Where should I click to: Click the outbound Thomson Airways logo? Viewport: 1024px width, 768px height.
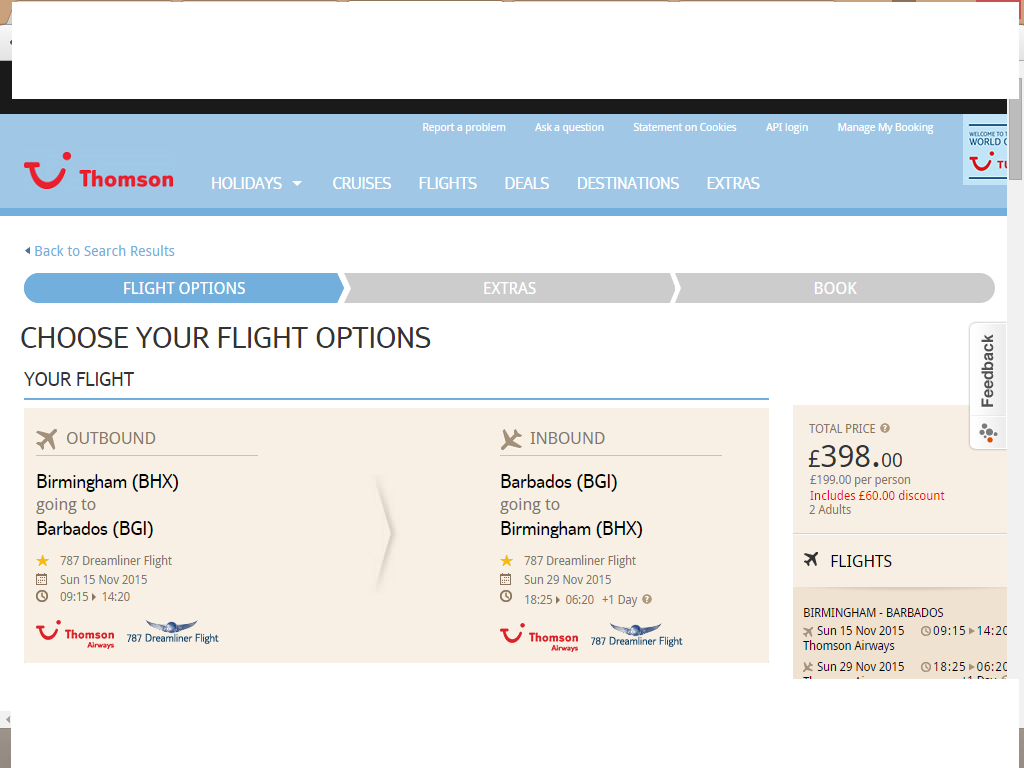coord(75,634)
